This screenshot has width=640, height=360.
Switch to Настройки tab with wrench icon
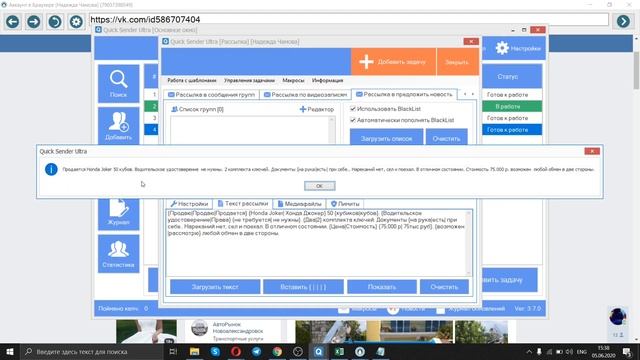click(189, 204)
